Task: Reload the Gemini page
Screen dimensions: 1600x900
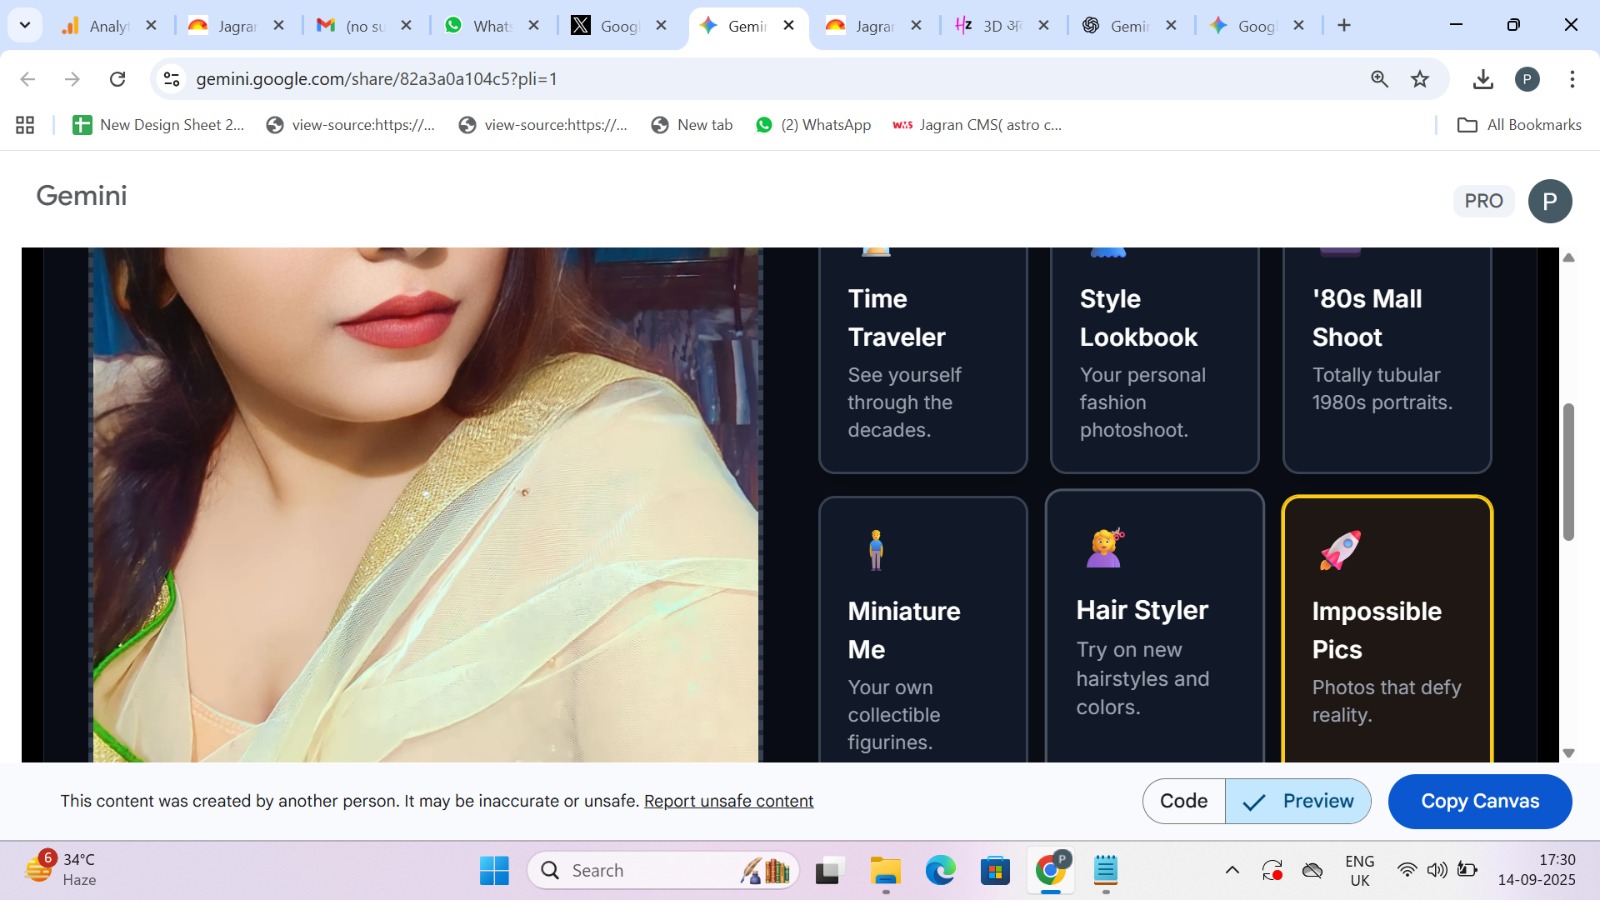Action: (x=118, y=79)
